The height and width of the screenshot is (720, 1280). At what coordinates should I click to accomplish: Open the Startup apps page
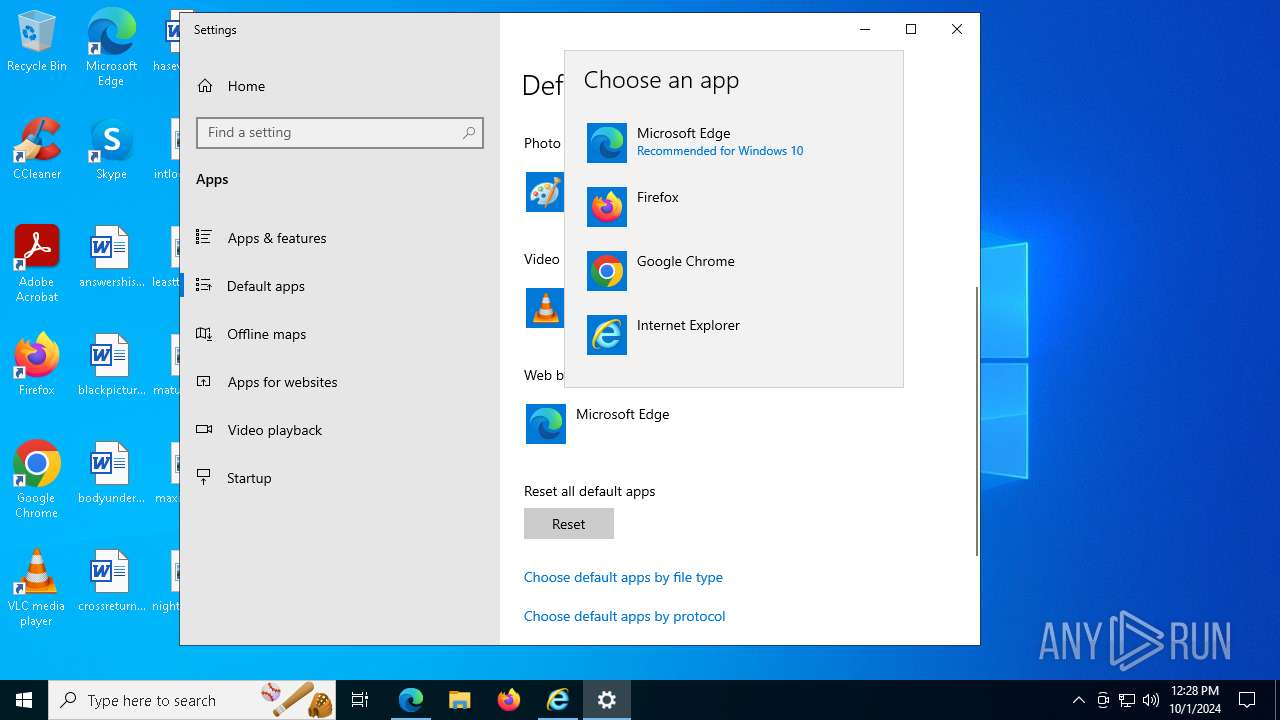pyautogui.click(x=249, y=478)
